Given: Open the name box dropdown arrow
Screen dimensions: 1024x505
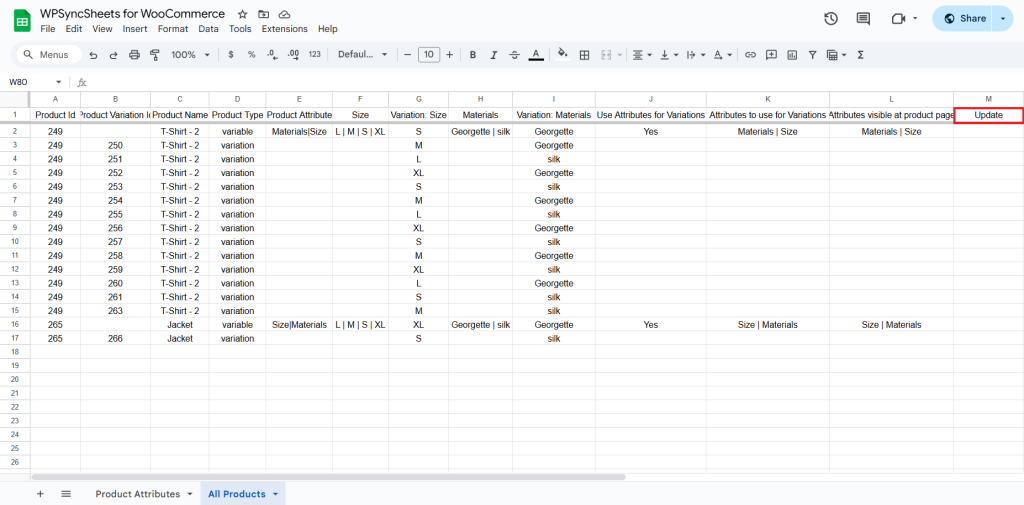Looking at the screenshot, I should tap(58, 82).
